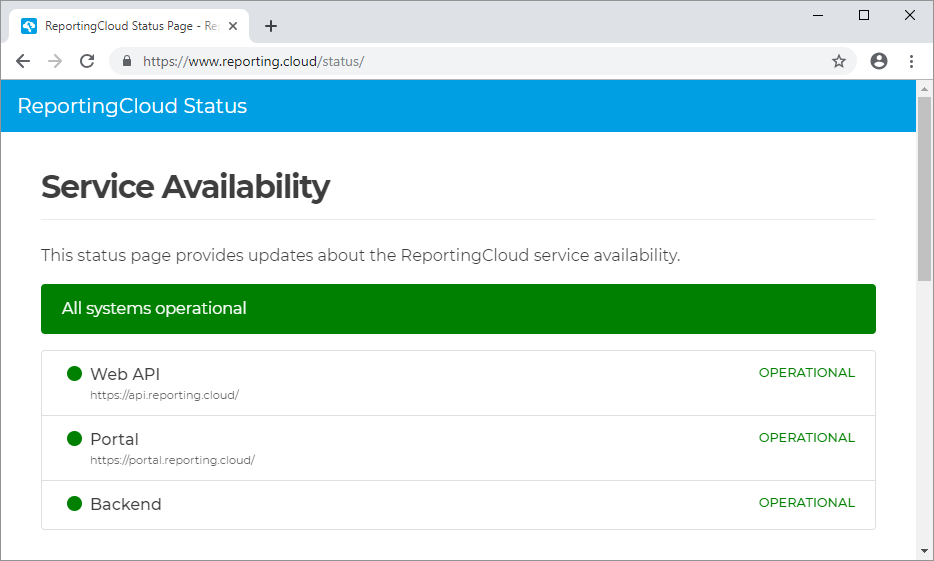Go back with the browser back arrow
This screenshot has width=934, height=561.
(23, 61)
